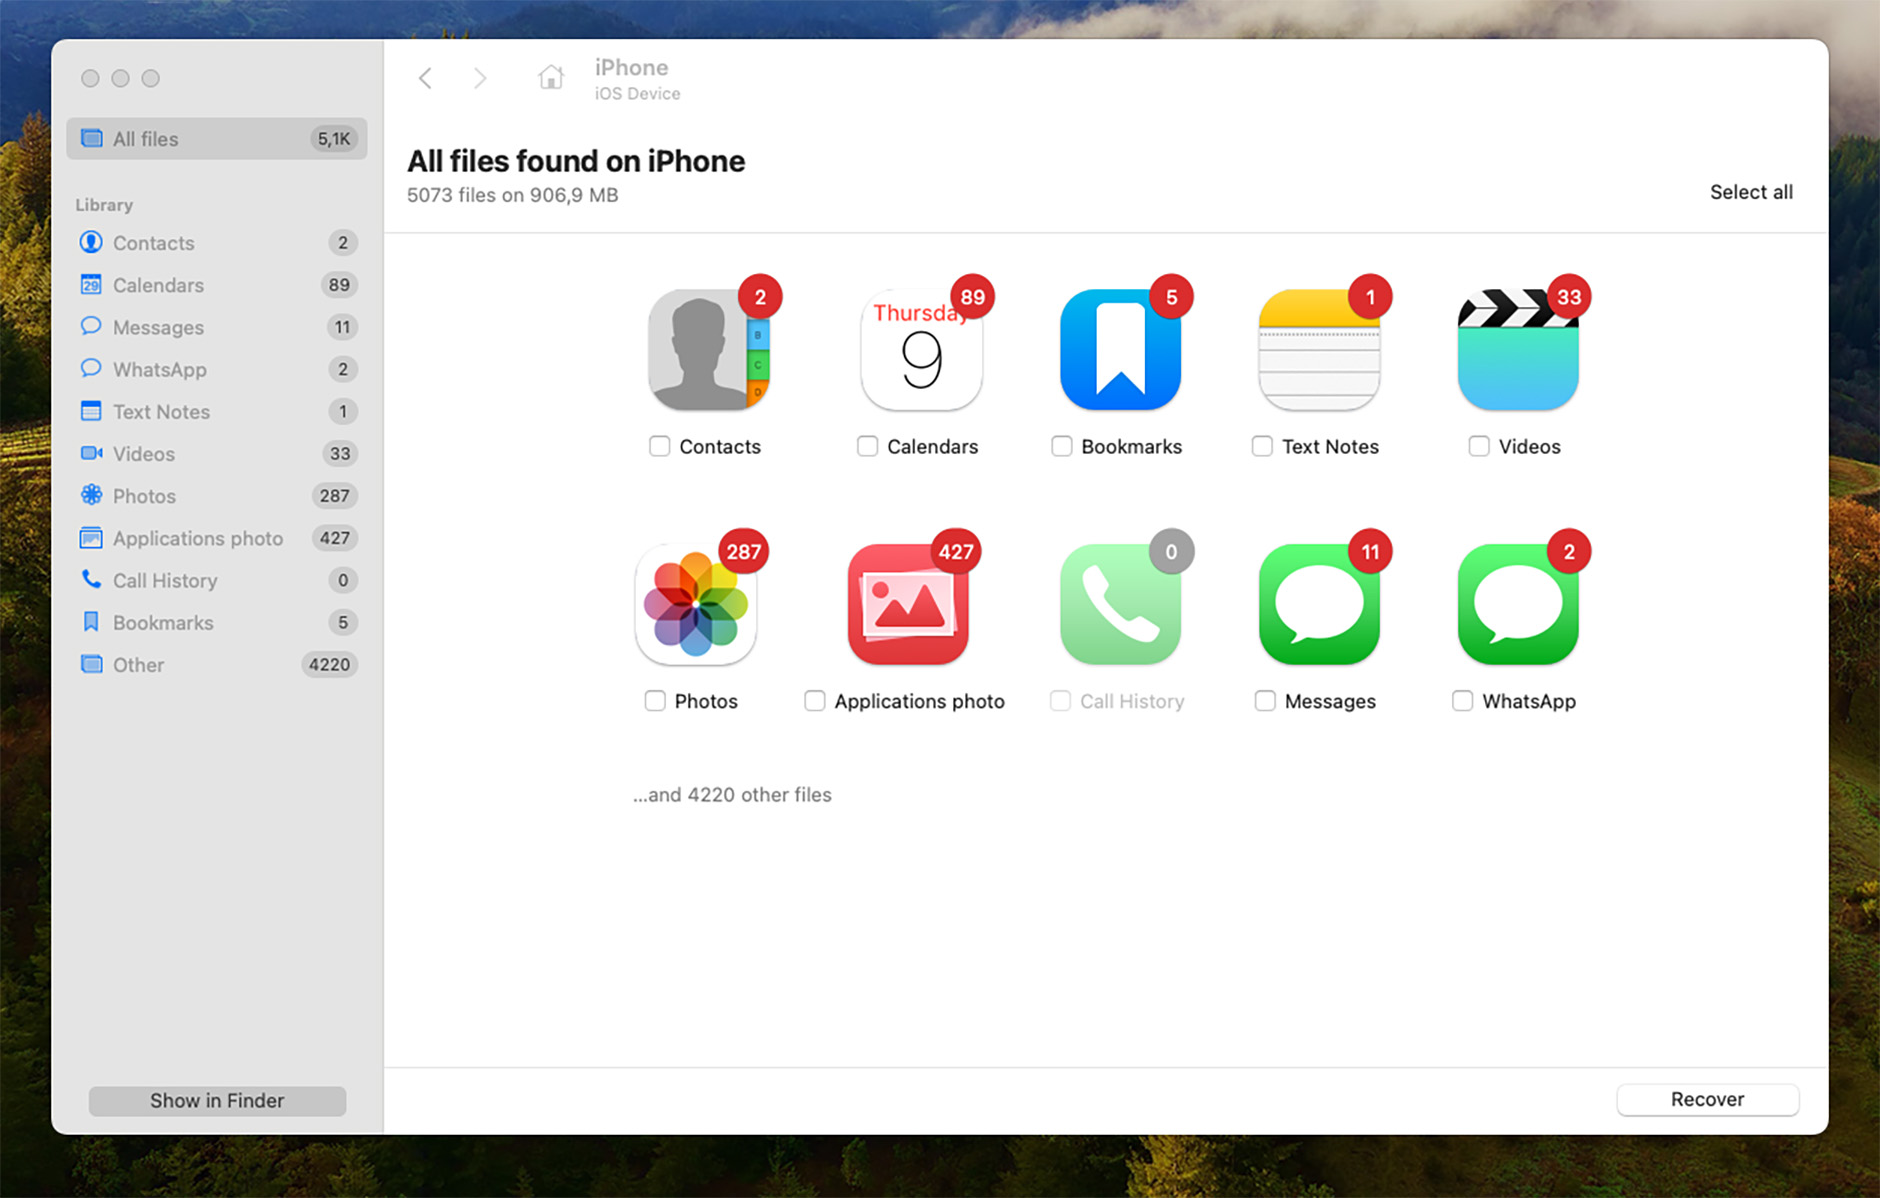Click the blue Bookmarks icon
This screenshot has width=1880, height=1198.
click(x=1120, y=350)
